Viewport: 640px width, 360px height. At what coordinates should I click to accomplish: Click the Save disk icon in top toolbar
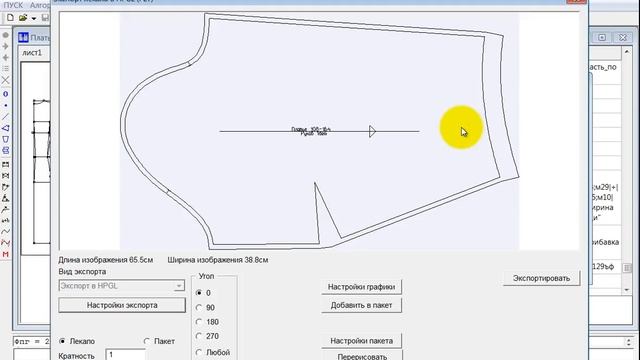(45, 18)
